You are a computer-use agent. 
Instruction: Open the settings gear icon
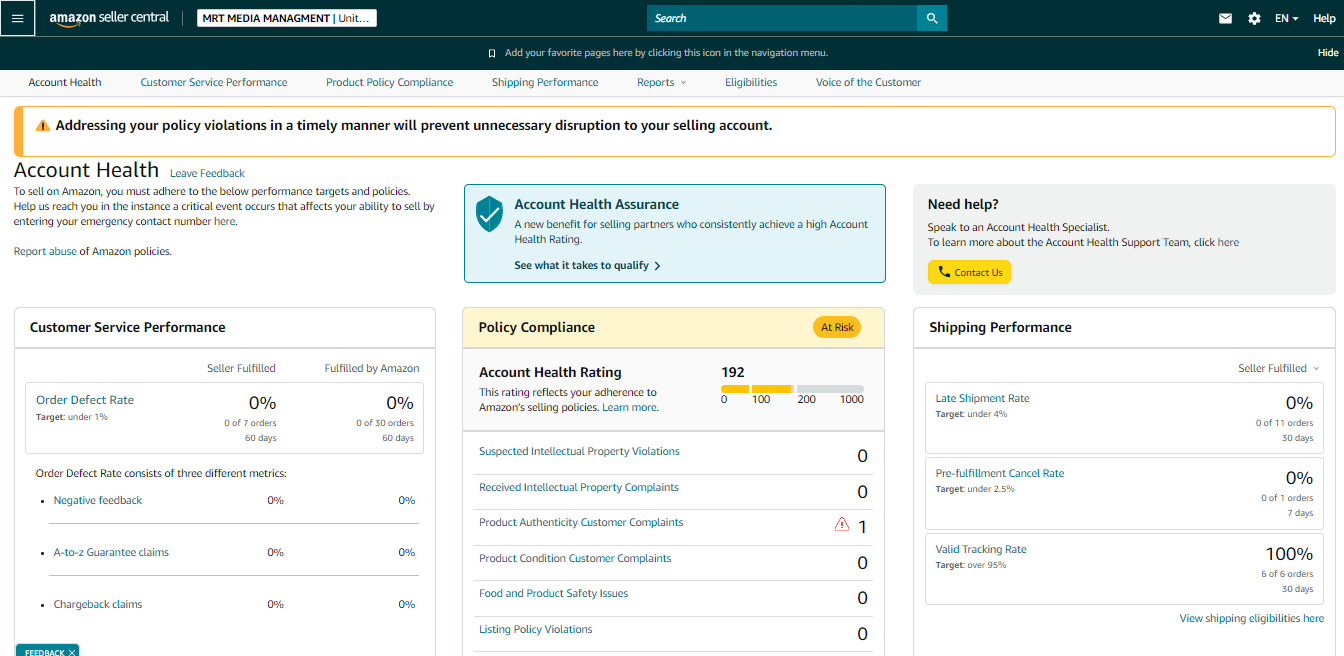pyautogui.click(x=1254, y=18)
